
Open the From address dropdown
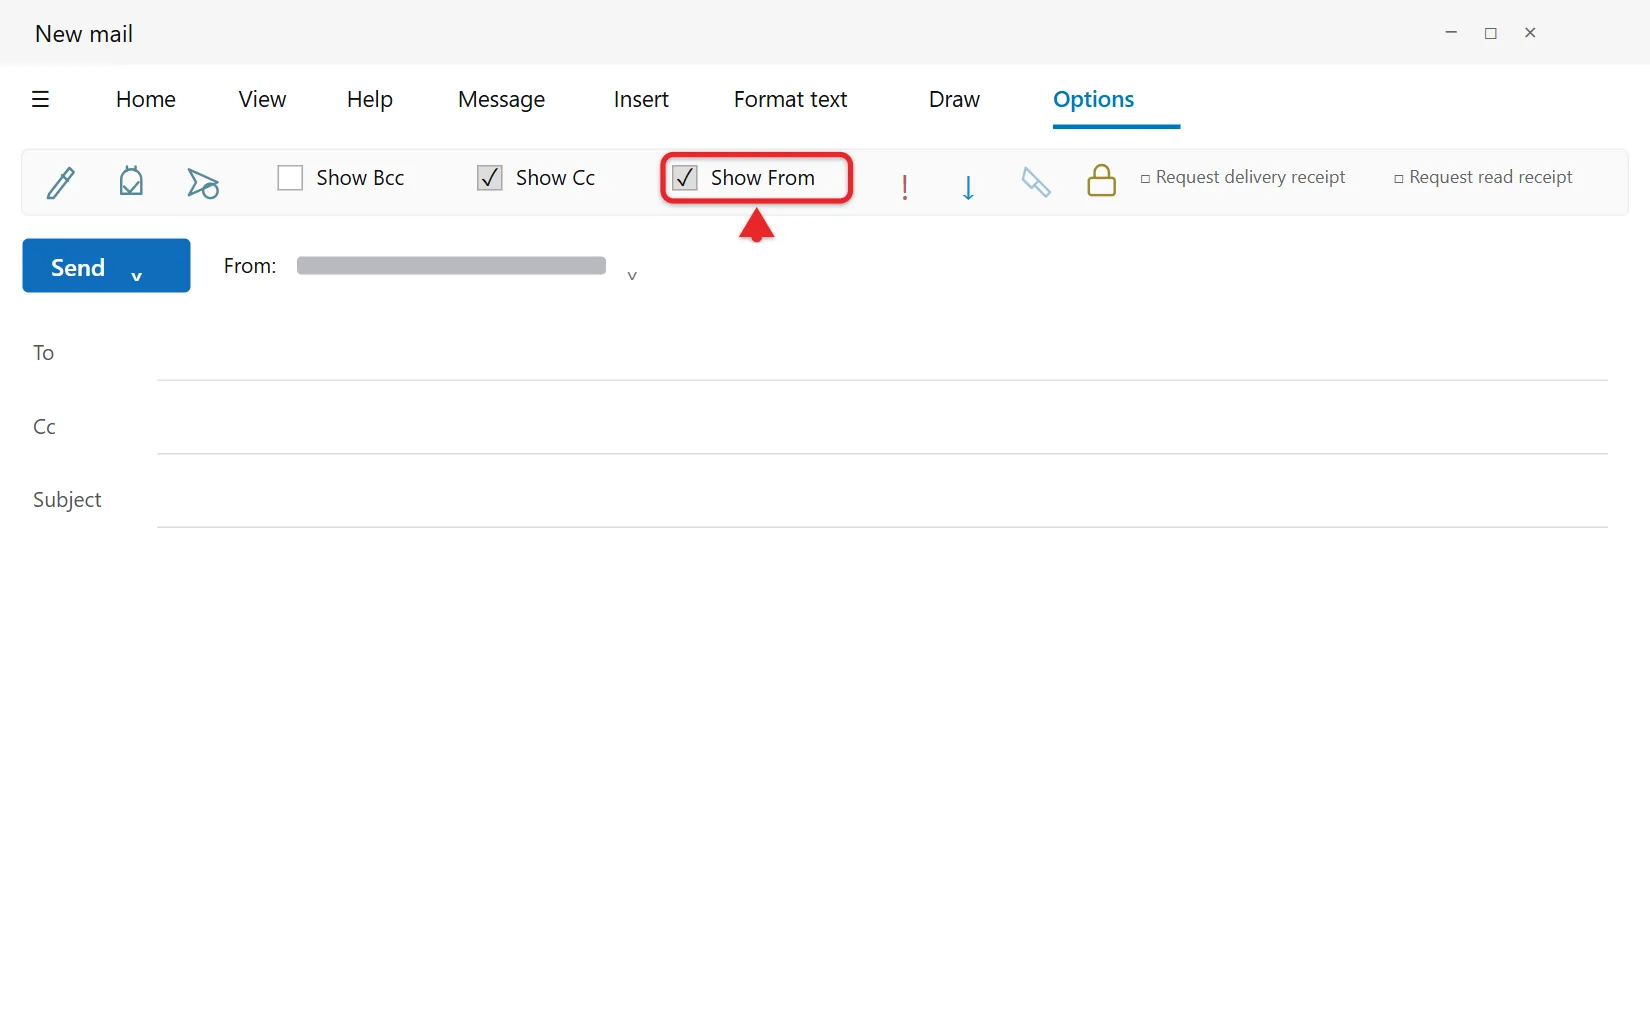(x=632, y=276)
